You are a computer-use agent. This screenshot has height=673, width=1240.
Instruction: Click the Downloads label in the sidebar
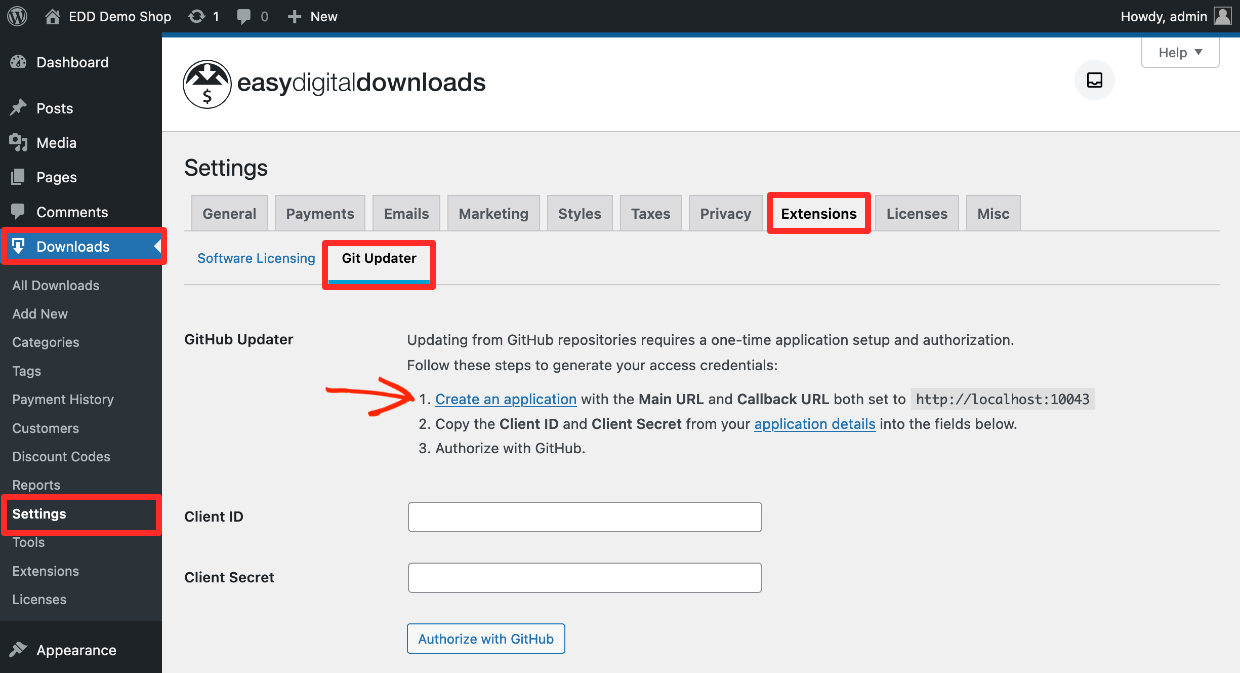click(73, 247)
